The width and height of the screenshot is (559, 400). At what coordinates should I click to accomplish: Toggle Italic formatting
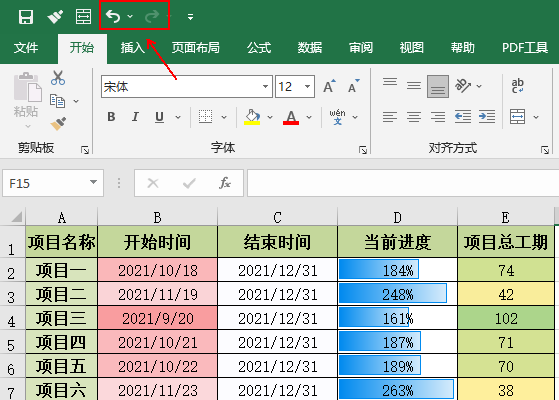[135, 117]
